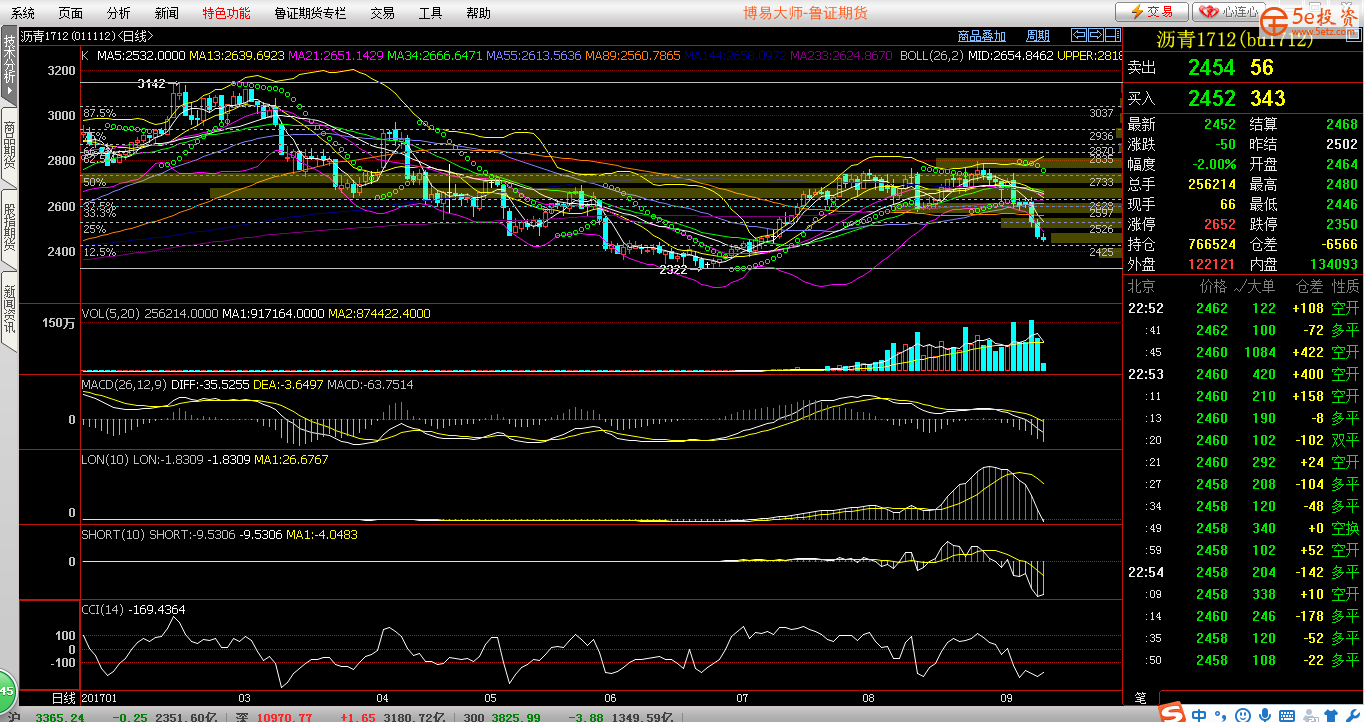The width and height of the screenshot is (1364, 722).
Task: Click the smiley emoji icon
Action: (1241, 715)
